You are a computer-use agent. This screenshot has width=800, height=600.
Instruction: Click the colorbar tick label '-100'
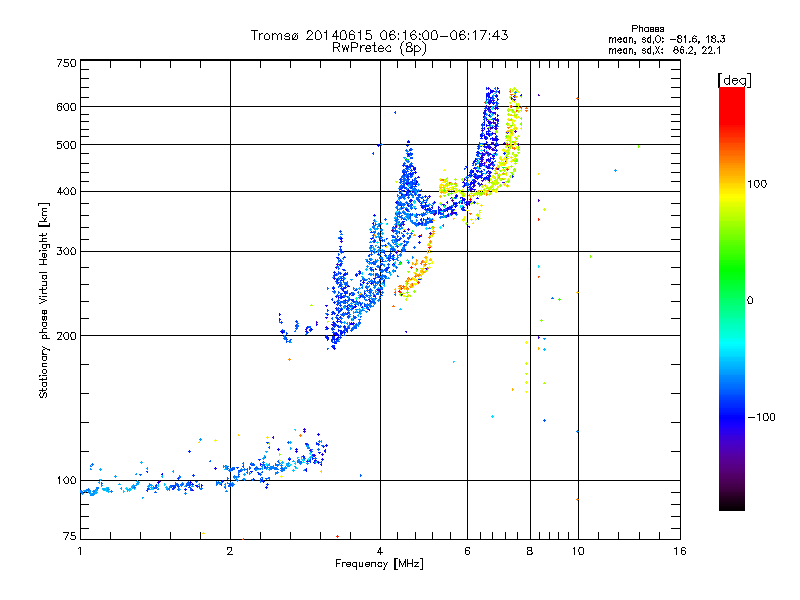point(761,417)
